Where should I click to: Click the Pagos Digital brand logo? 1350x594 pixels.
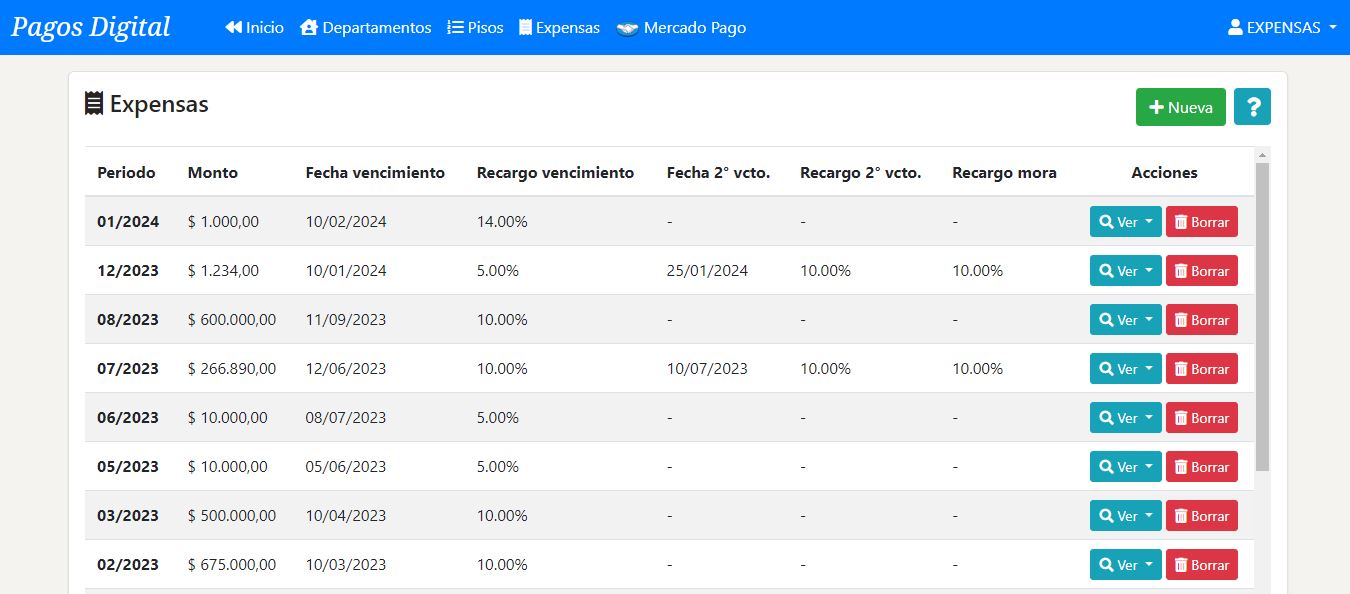(x=91, y=27)
